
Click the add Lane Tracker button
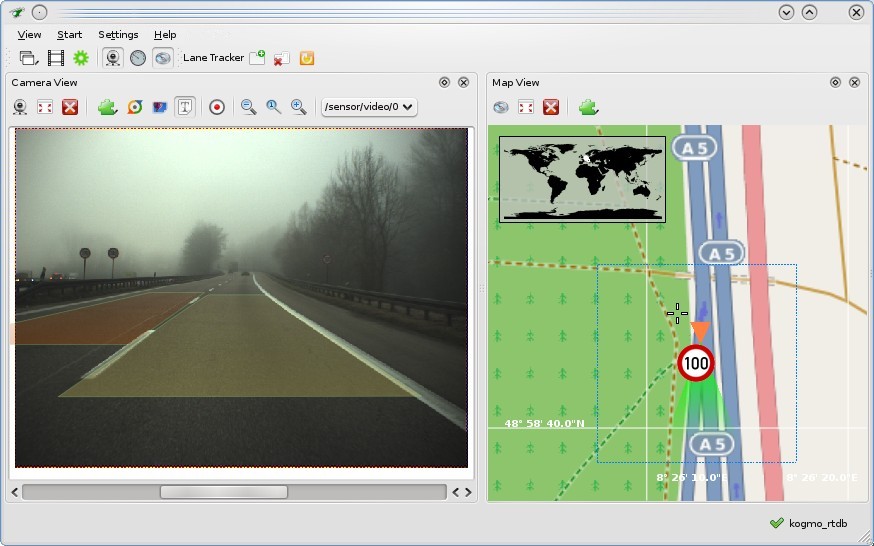click(x=257, y=58)
